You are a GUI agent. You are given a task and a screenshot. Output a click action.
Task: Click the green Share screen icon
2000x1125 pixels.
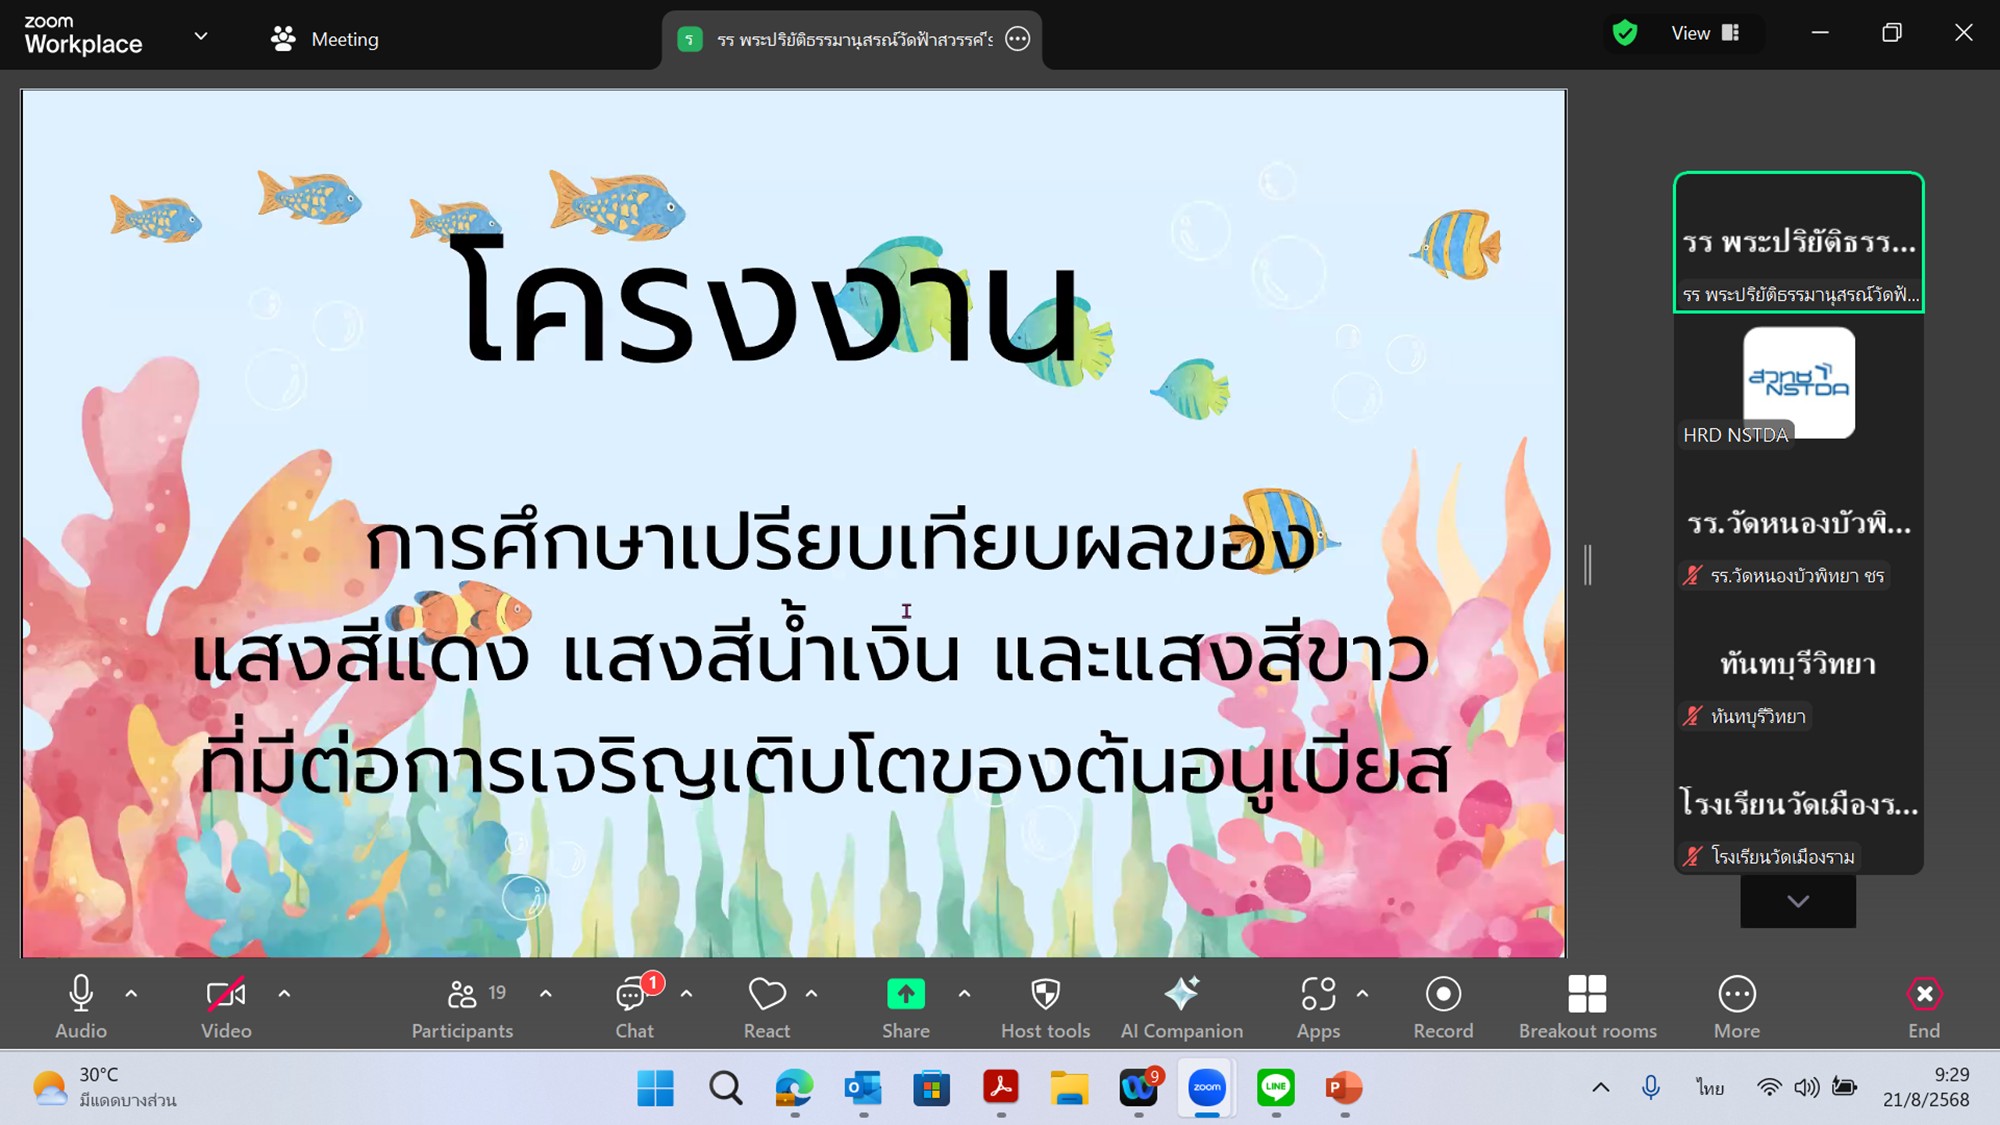tap(905, 995)
